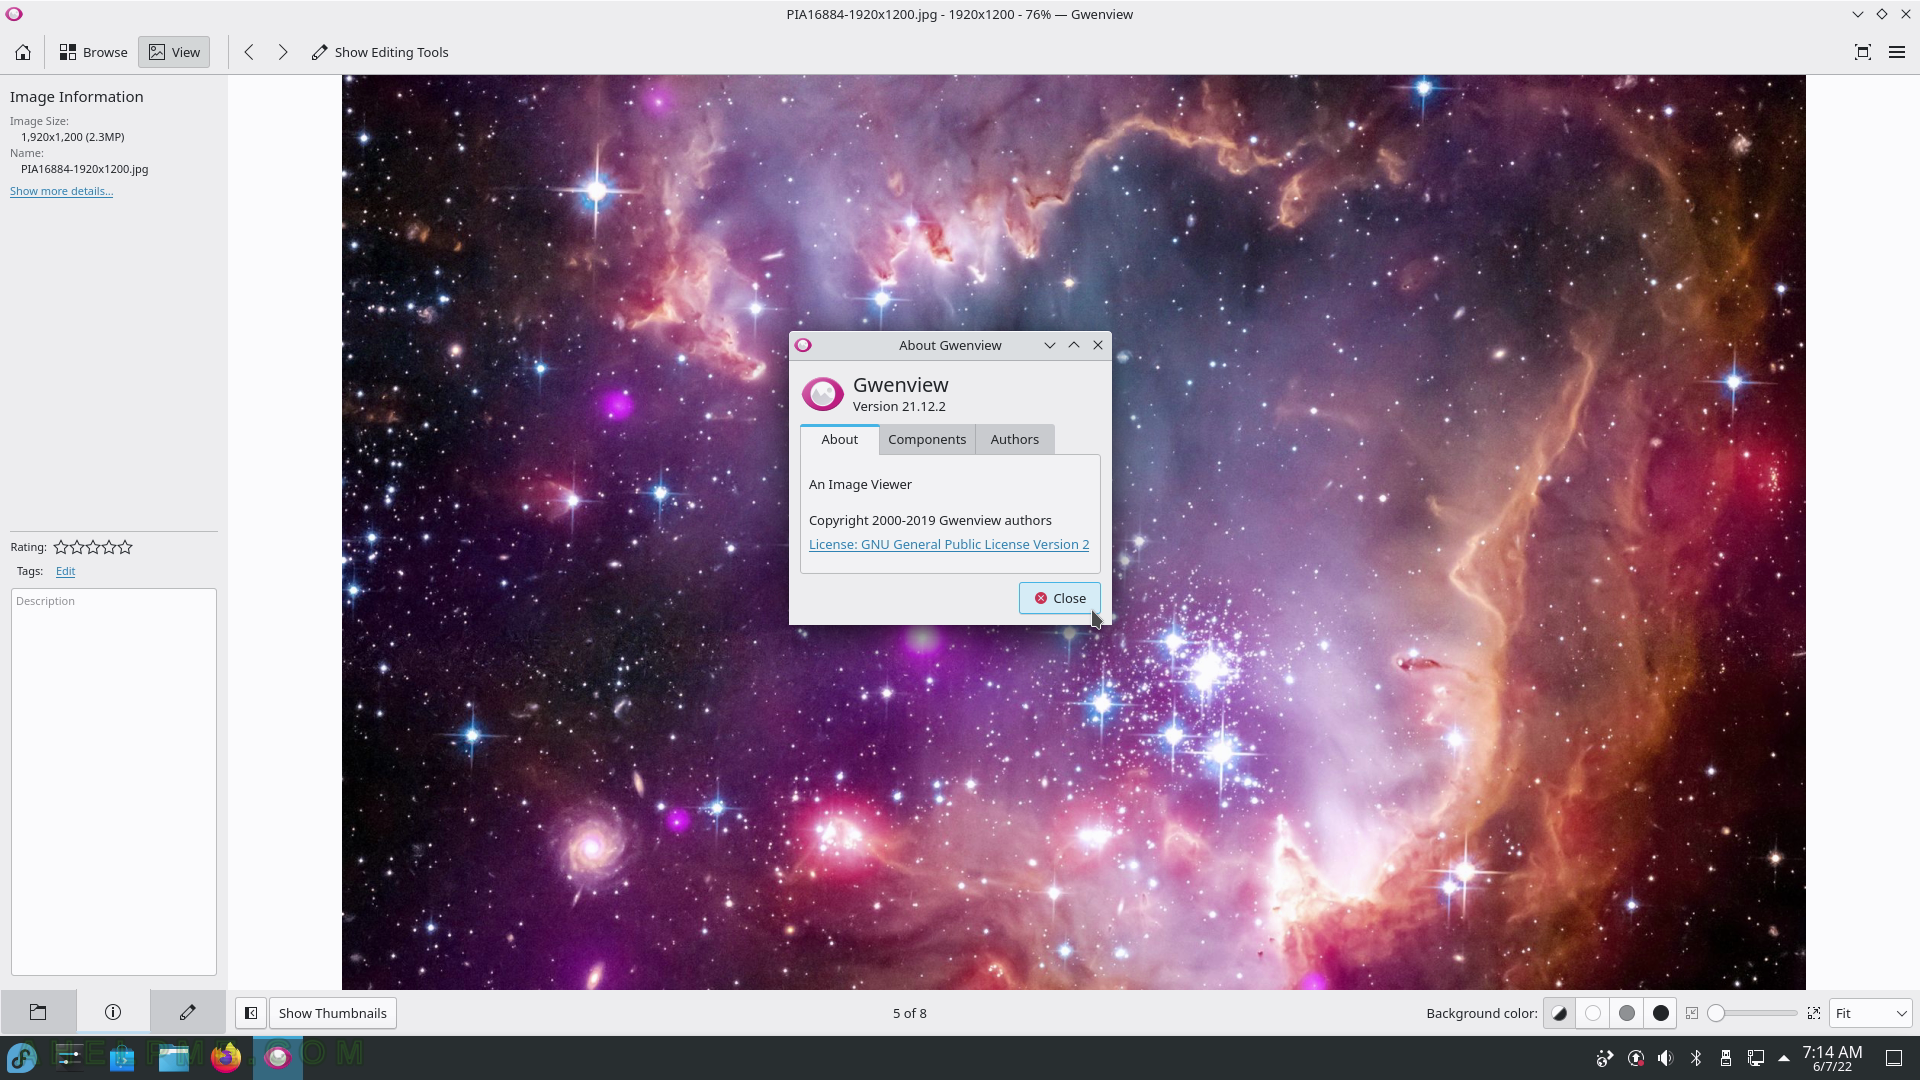
Task: Click main window title bar app icon
Action: pyautogui.click(x=14, y=14)
